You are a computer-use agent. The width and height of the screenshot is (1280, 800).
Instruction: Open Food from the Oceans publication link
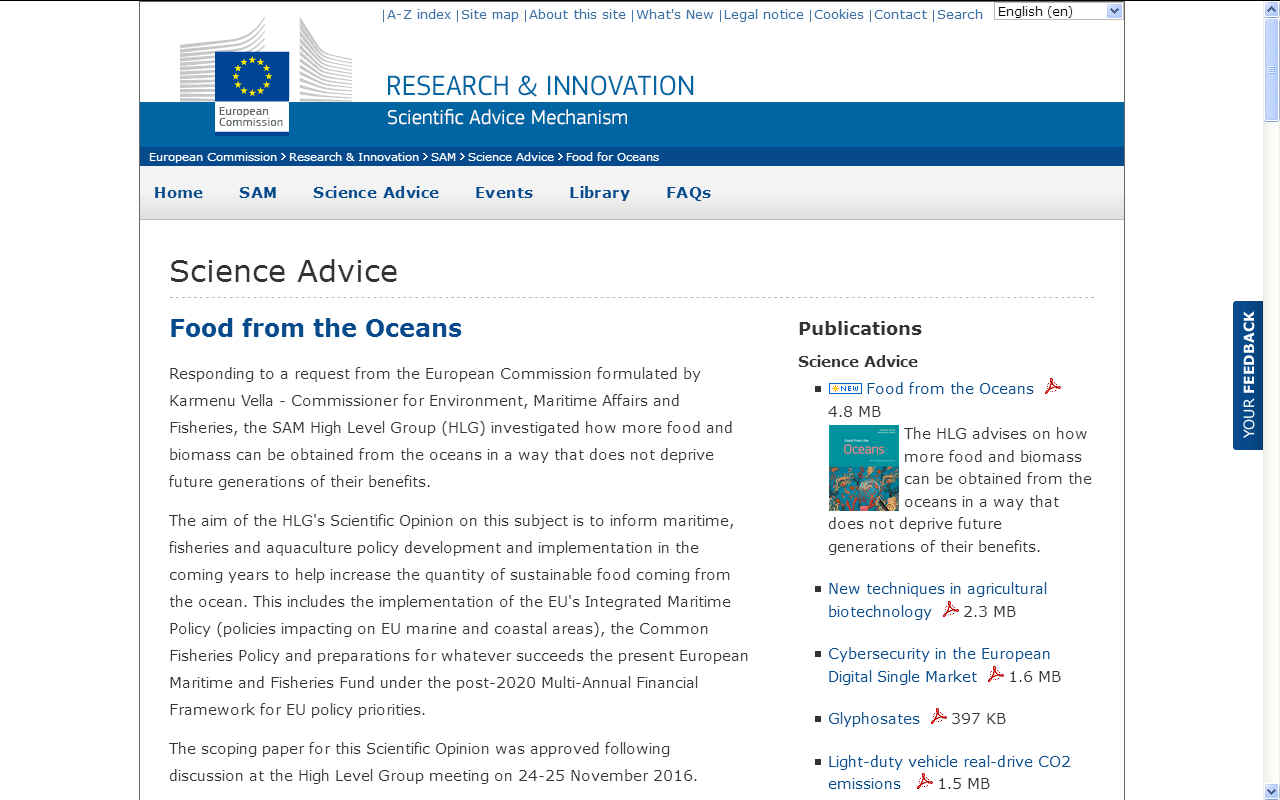pos(950,389)
